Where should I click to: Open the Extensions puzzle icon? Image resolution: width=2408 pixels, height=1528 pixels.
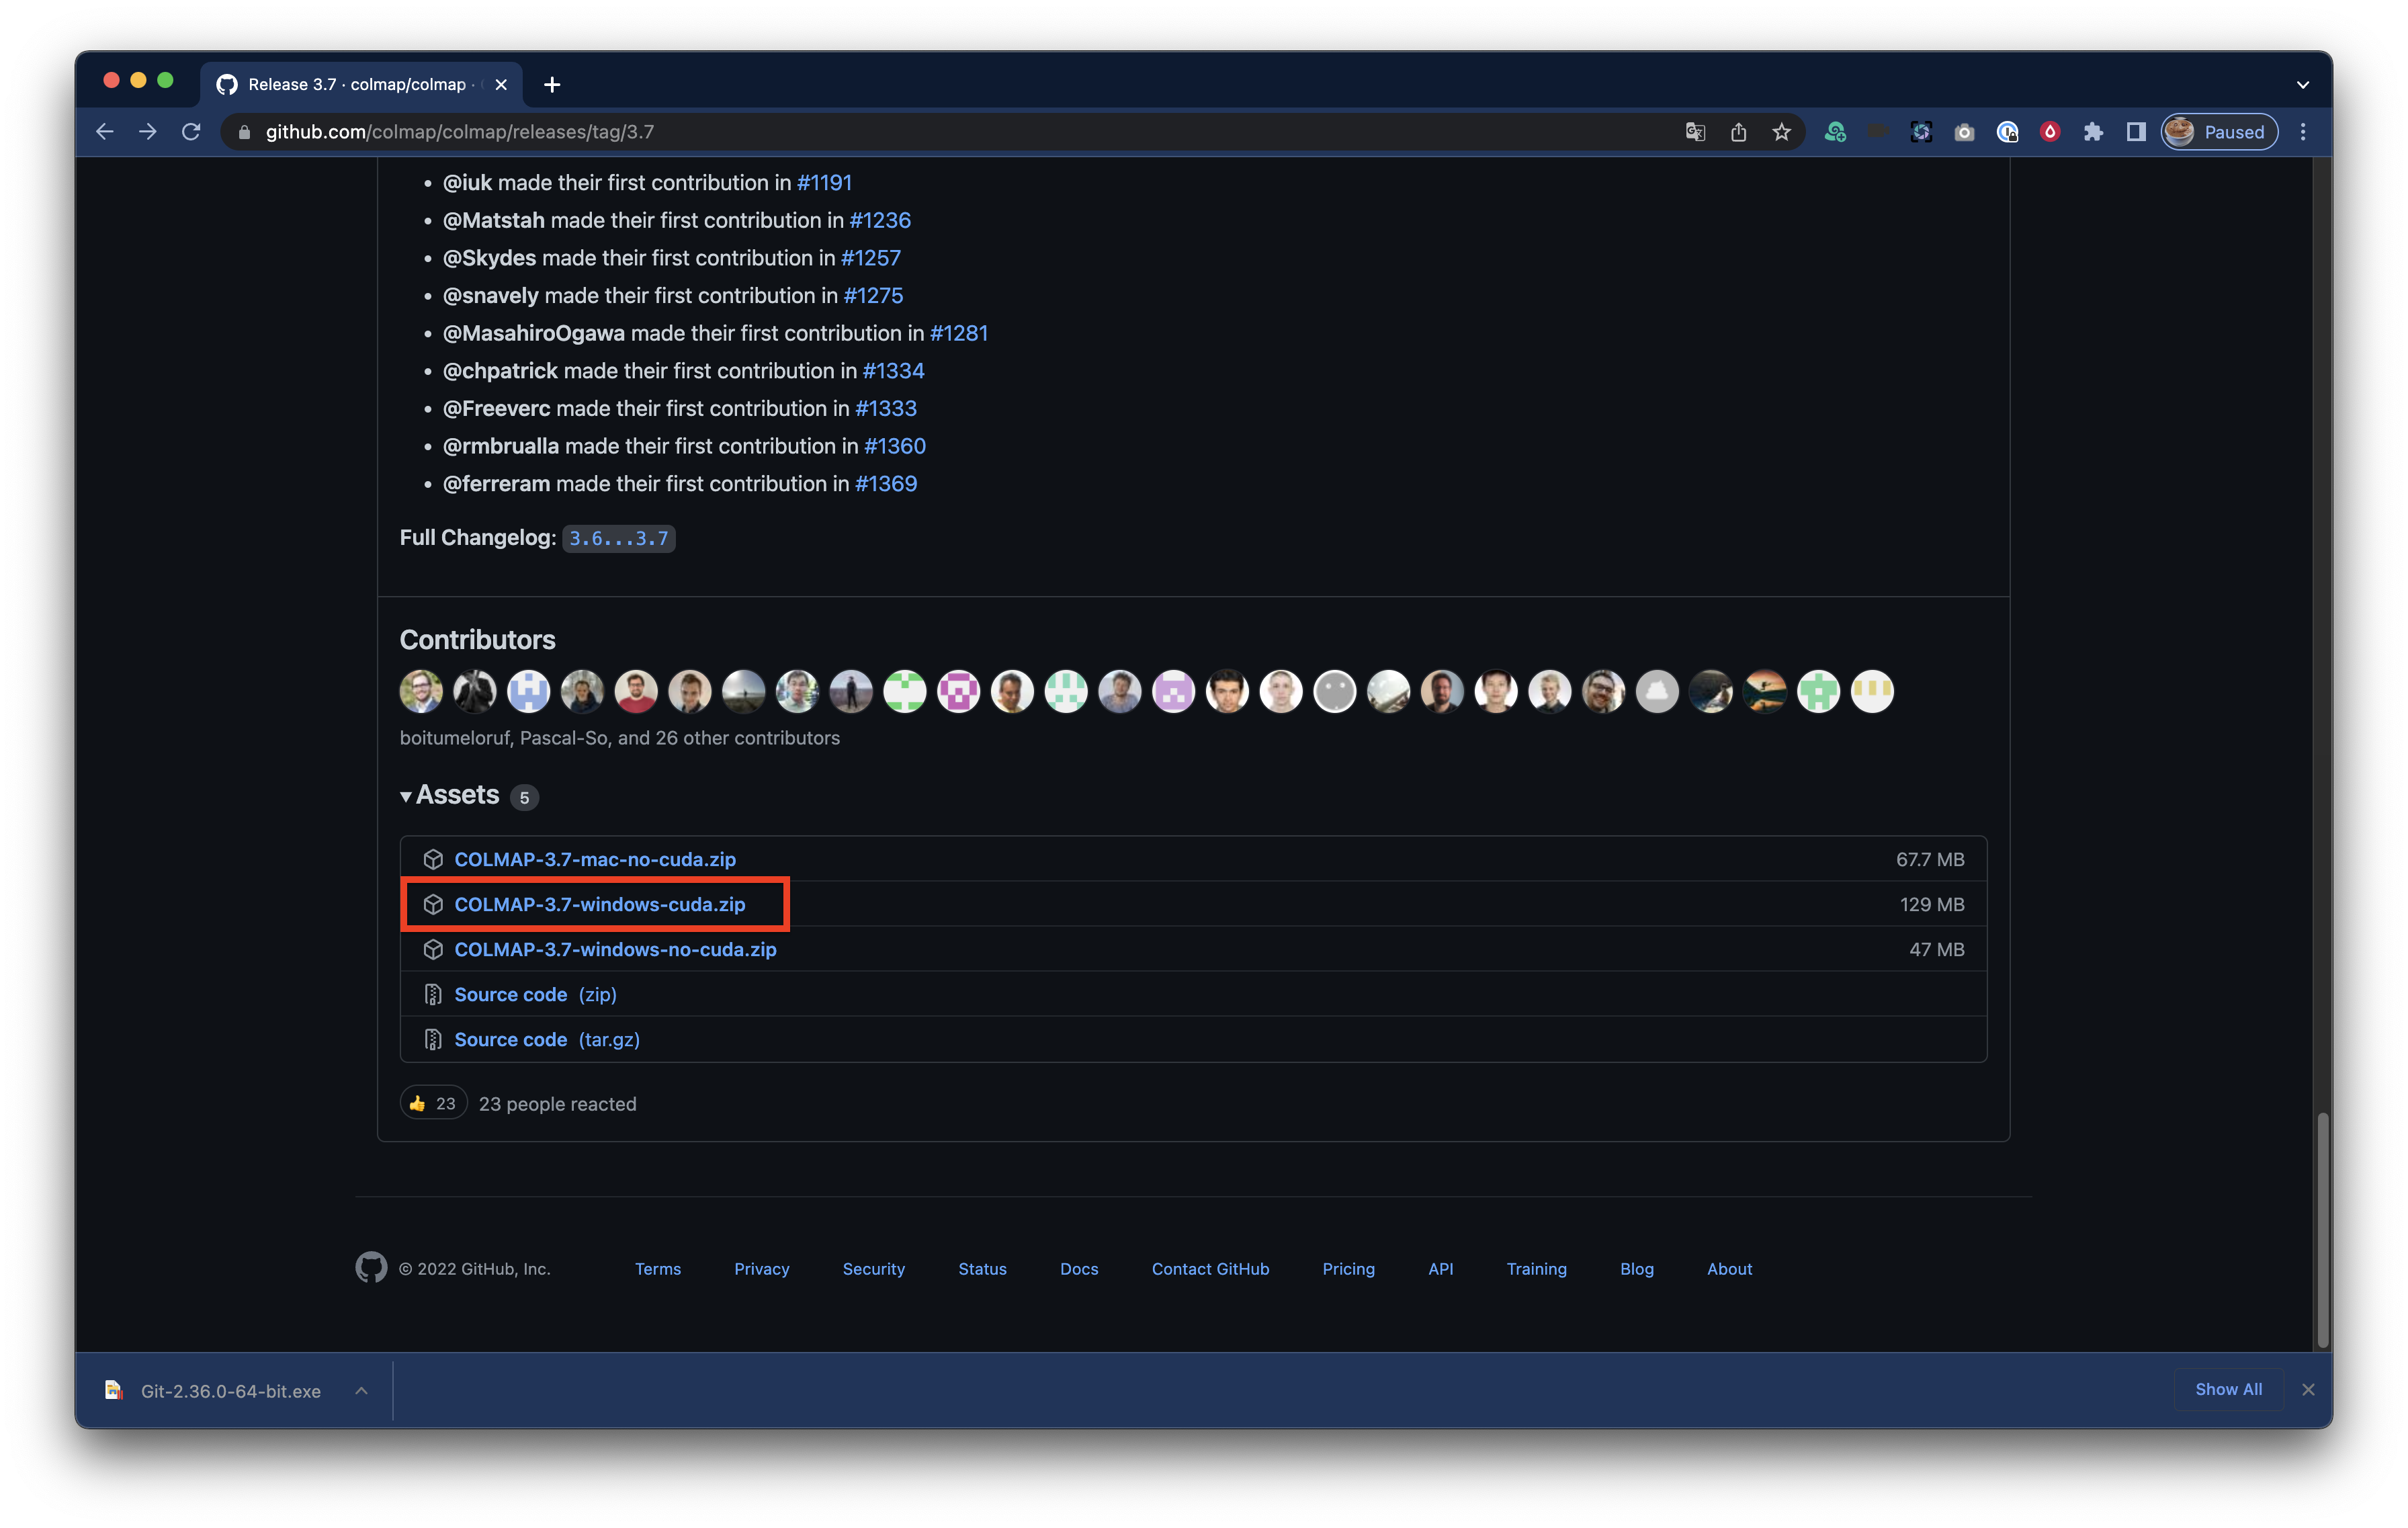click(2092, 132)
